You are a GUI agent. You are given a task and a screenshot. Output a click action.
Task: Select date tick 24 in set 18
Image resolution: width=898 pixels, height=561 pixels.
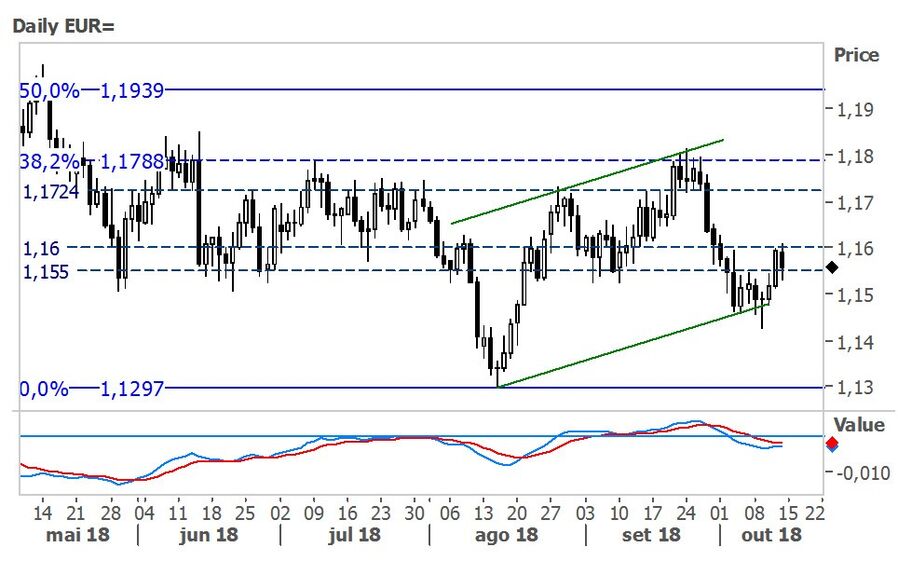pyautogui.click(x=686, y=512)
